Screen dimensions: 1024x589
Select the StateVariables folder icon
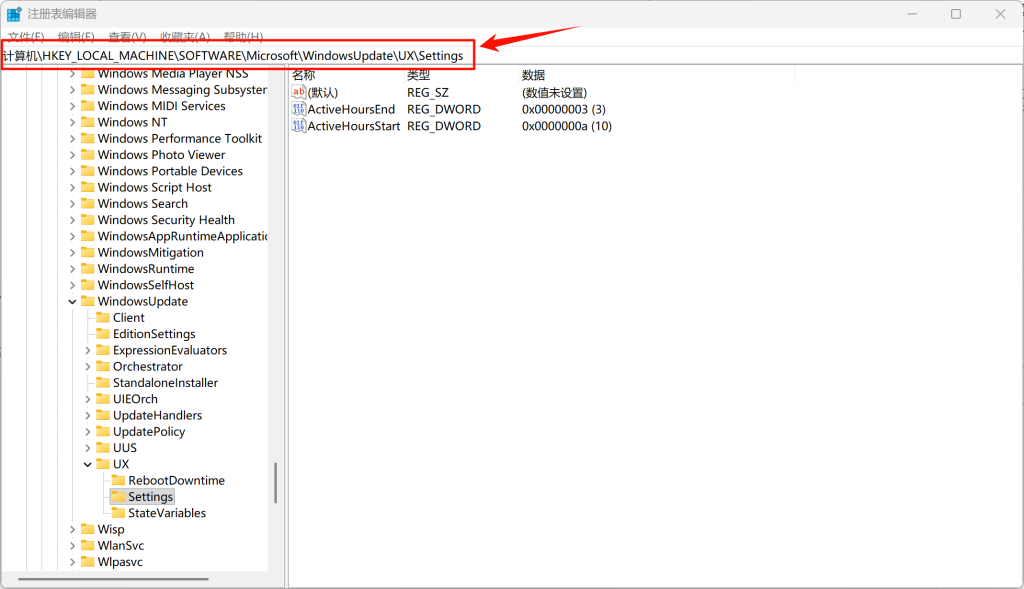[x=118, y=513]
